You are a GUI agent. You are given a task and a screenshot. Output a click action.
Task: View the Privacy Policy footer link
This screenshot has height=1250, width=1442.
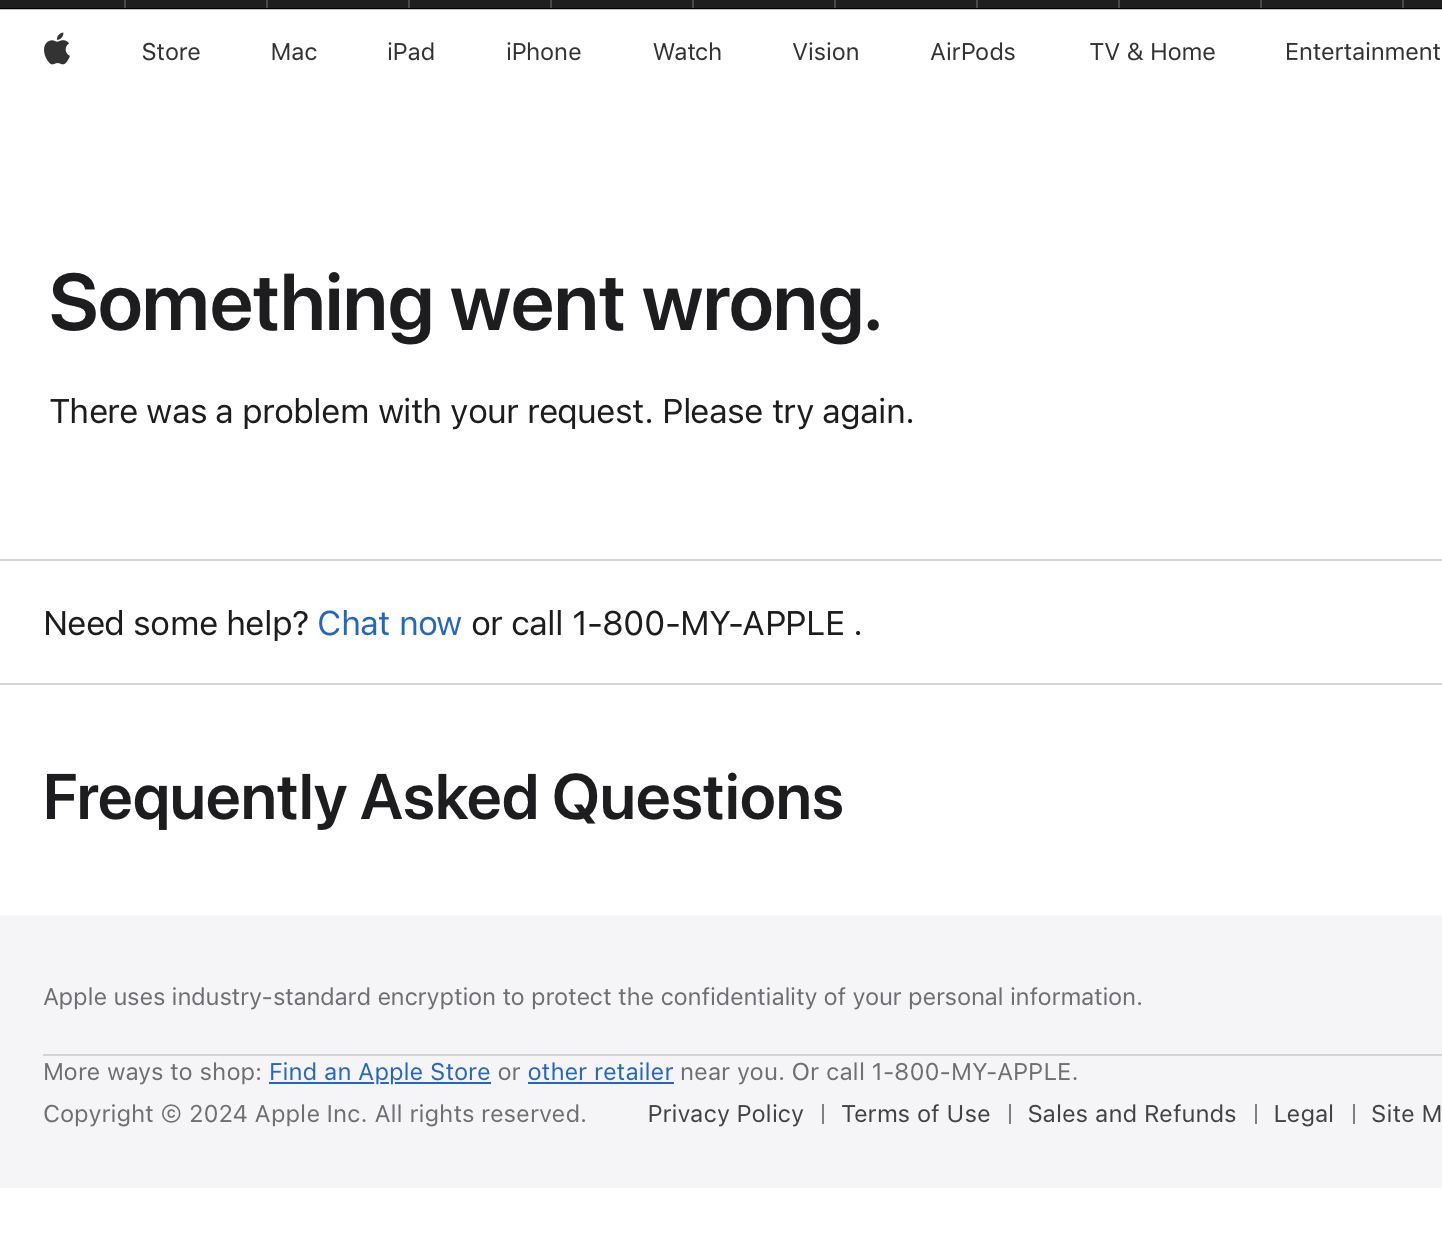point(726,1114)
